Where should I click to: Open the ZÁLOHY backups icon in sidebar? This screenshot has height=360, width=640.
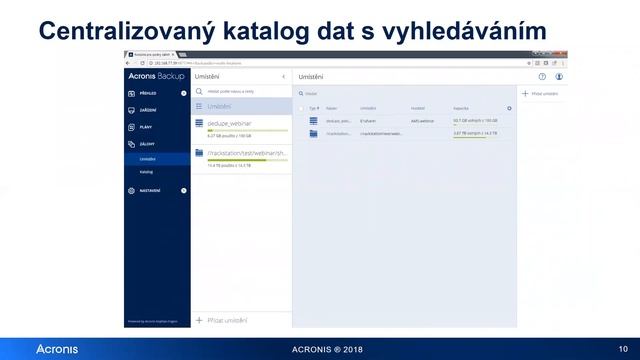131,144
